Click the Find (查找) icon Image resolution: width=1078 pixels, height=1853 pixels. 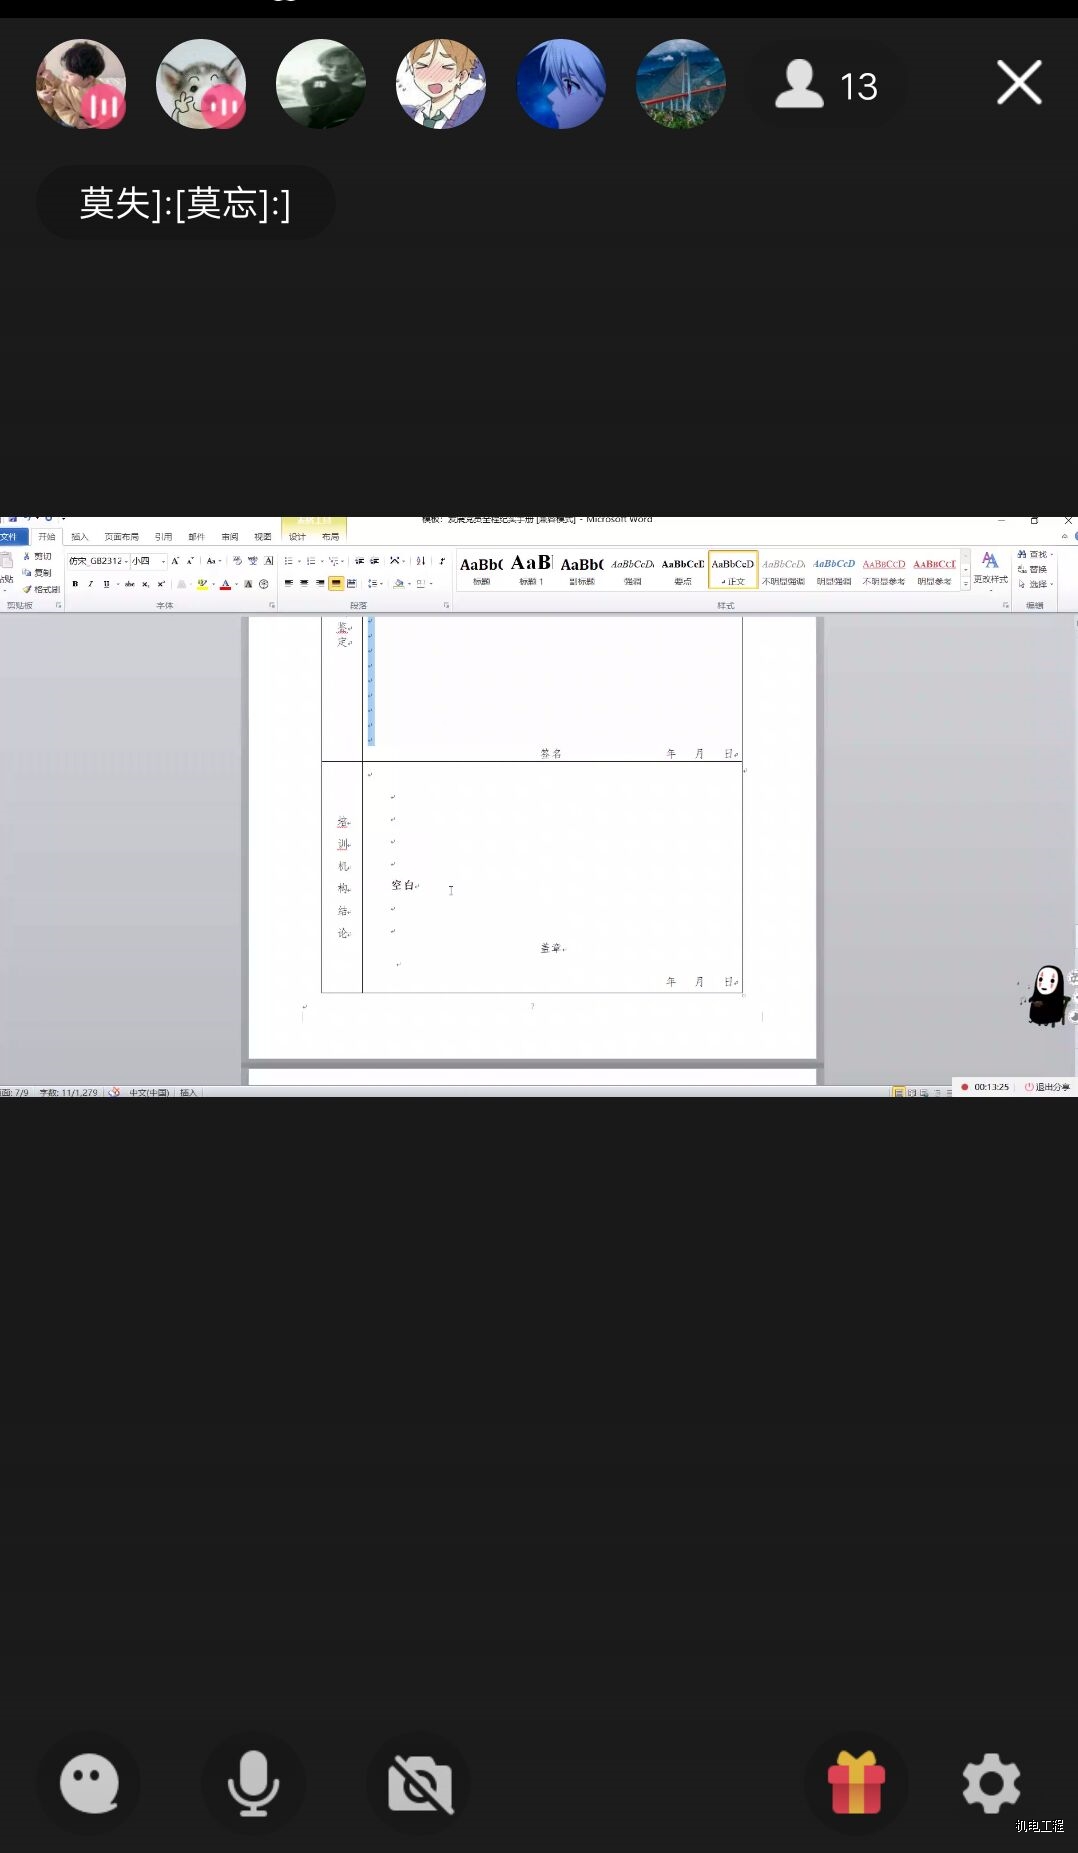pyautogui.click(x=1034, y=554)
